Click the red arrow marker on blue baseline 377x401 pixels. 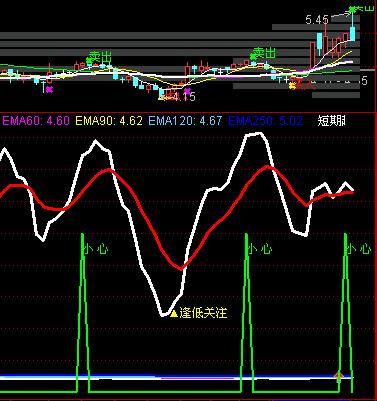339,377
